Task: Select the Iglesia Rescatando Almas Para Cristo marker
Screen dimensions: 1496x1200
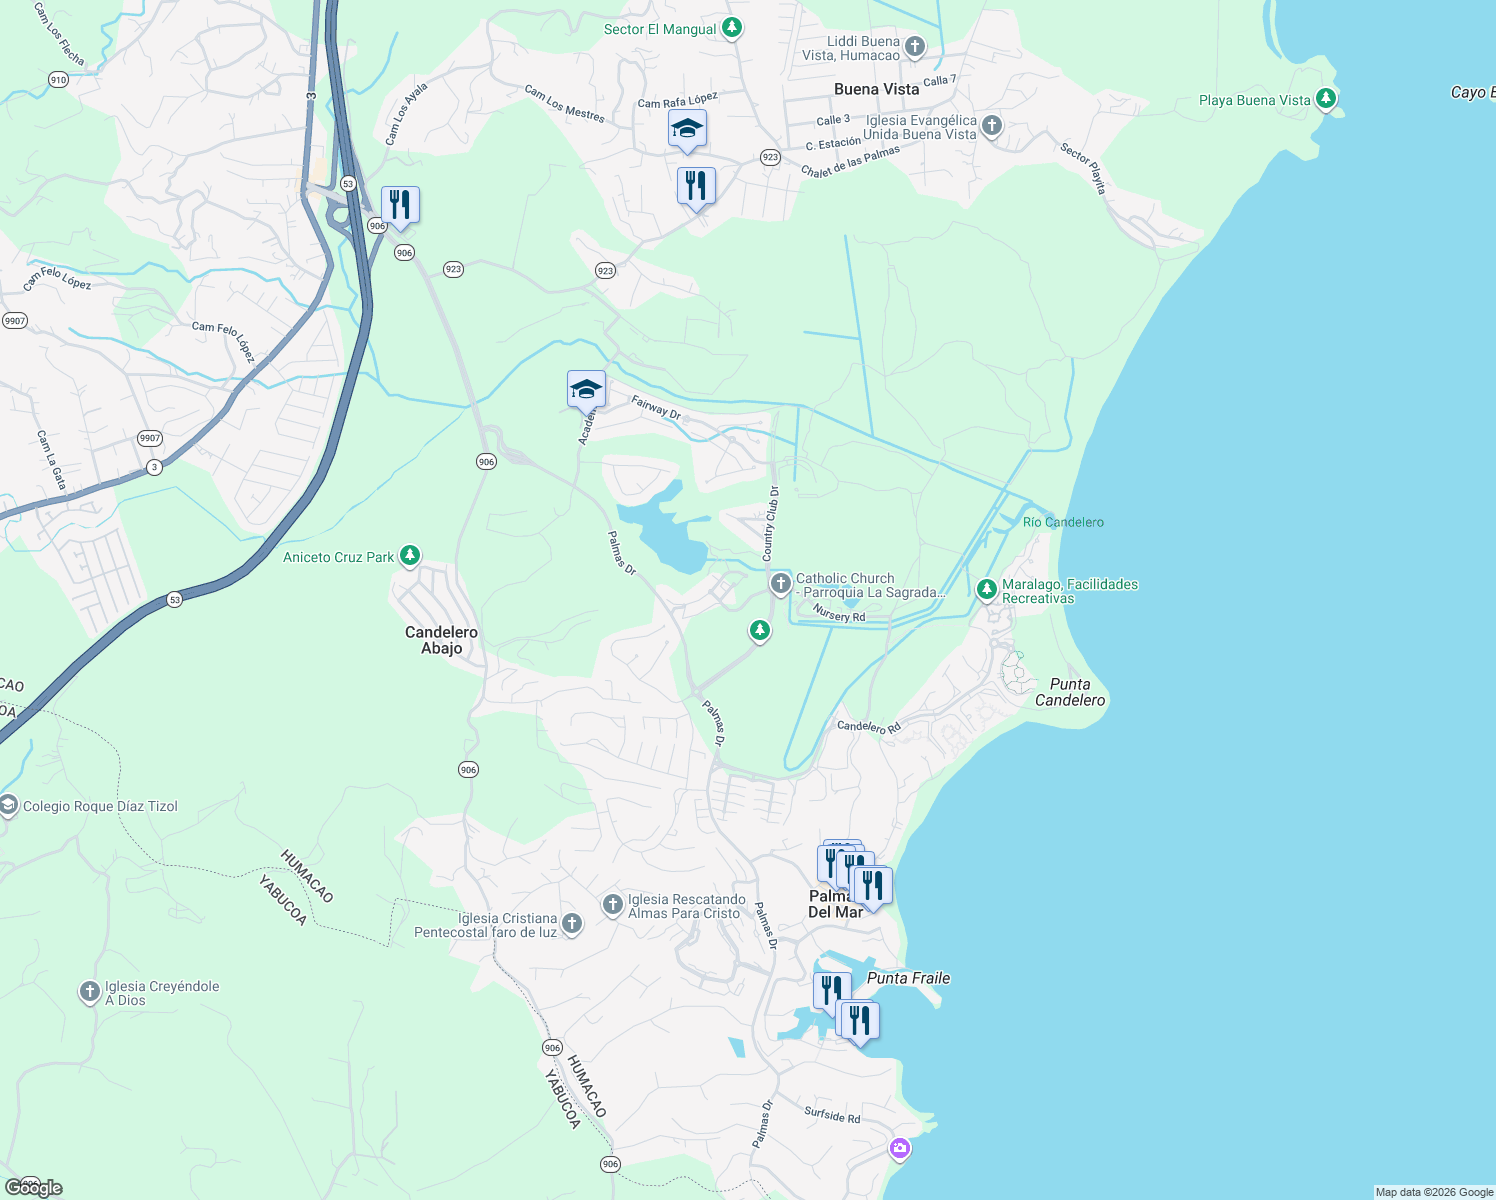Action: (x=611, y=903)
